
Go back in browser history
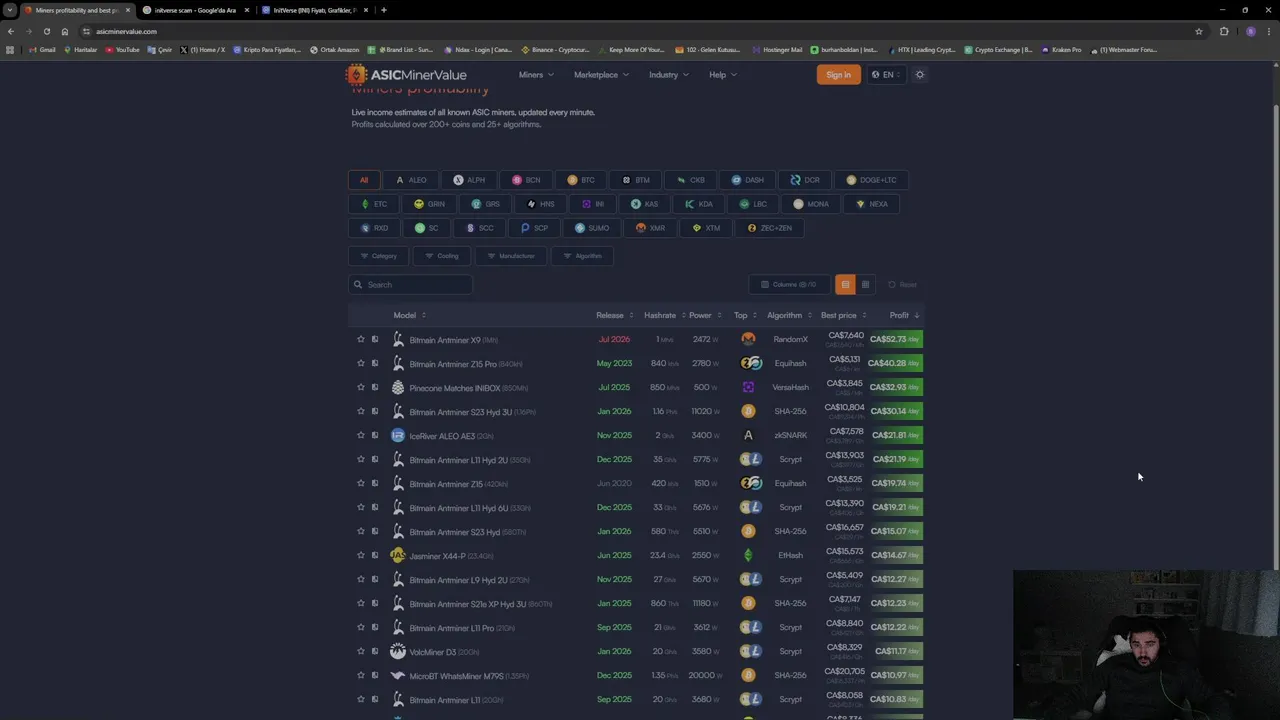click(11, 31)
